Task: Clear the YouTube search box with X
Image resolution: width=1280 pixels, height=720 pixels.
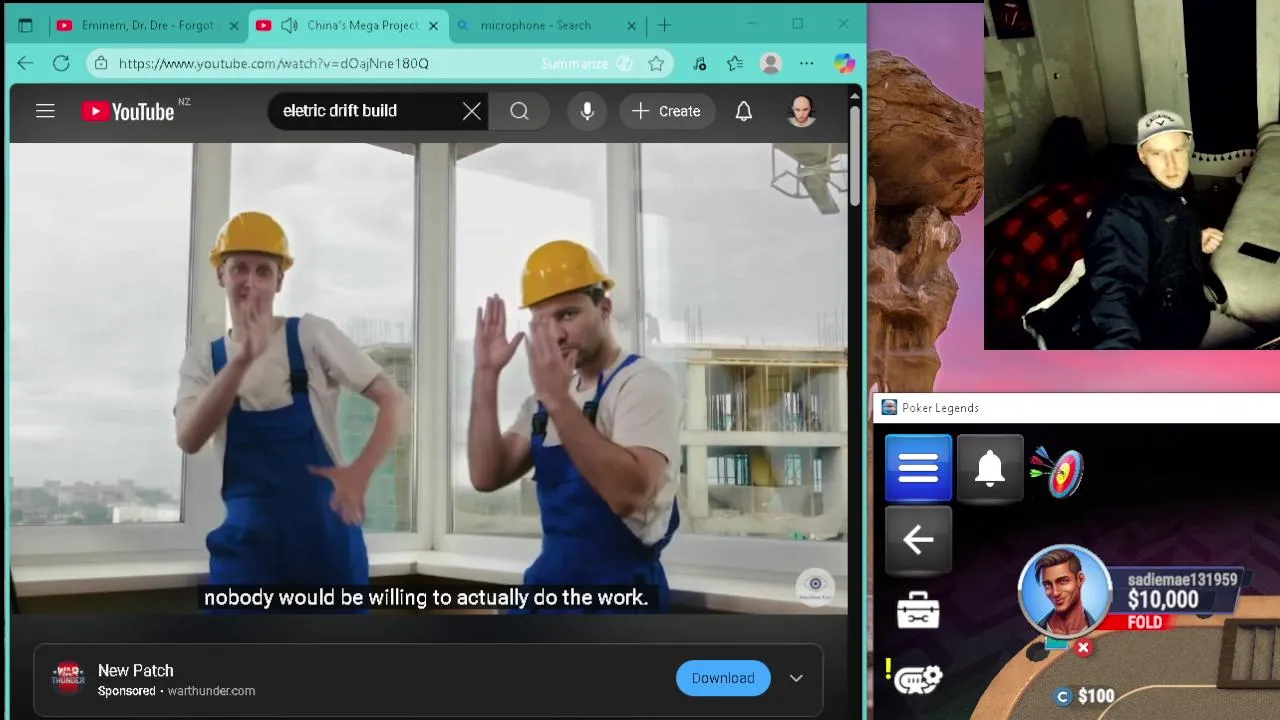Action: 471,111
